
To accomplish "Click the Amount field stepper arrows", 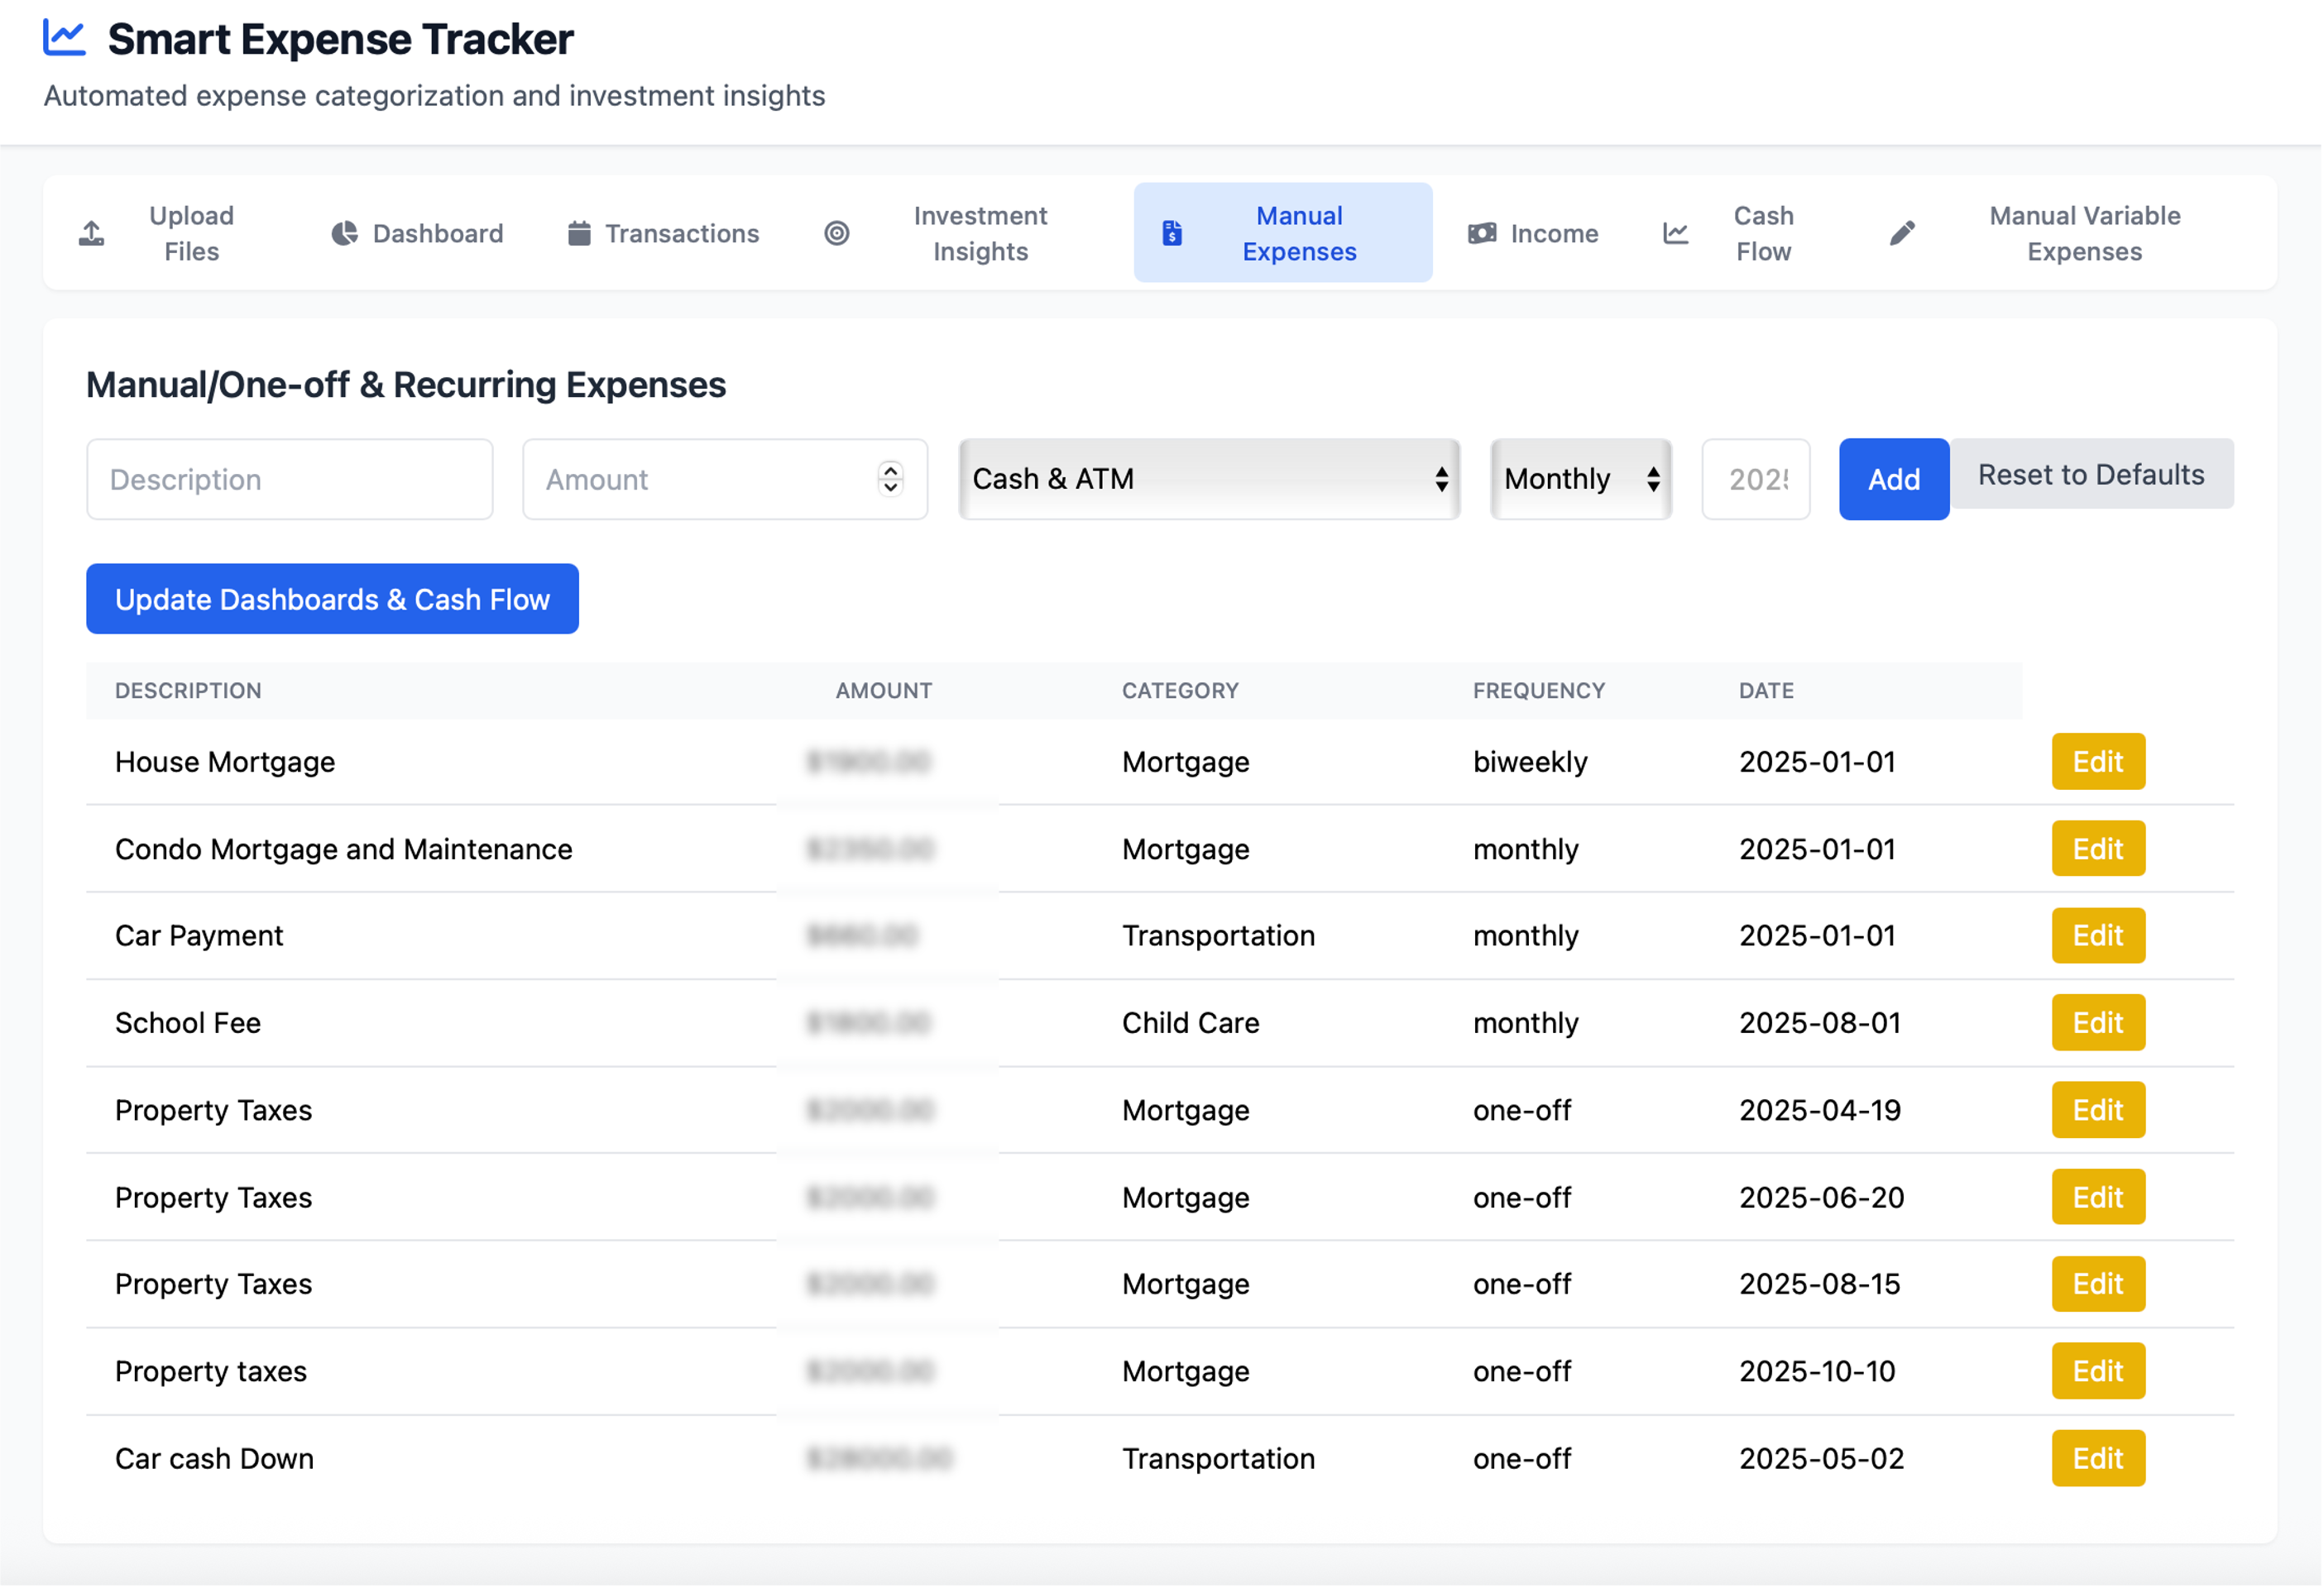I will click(x=890, y=479).
